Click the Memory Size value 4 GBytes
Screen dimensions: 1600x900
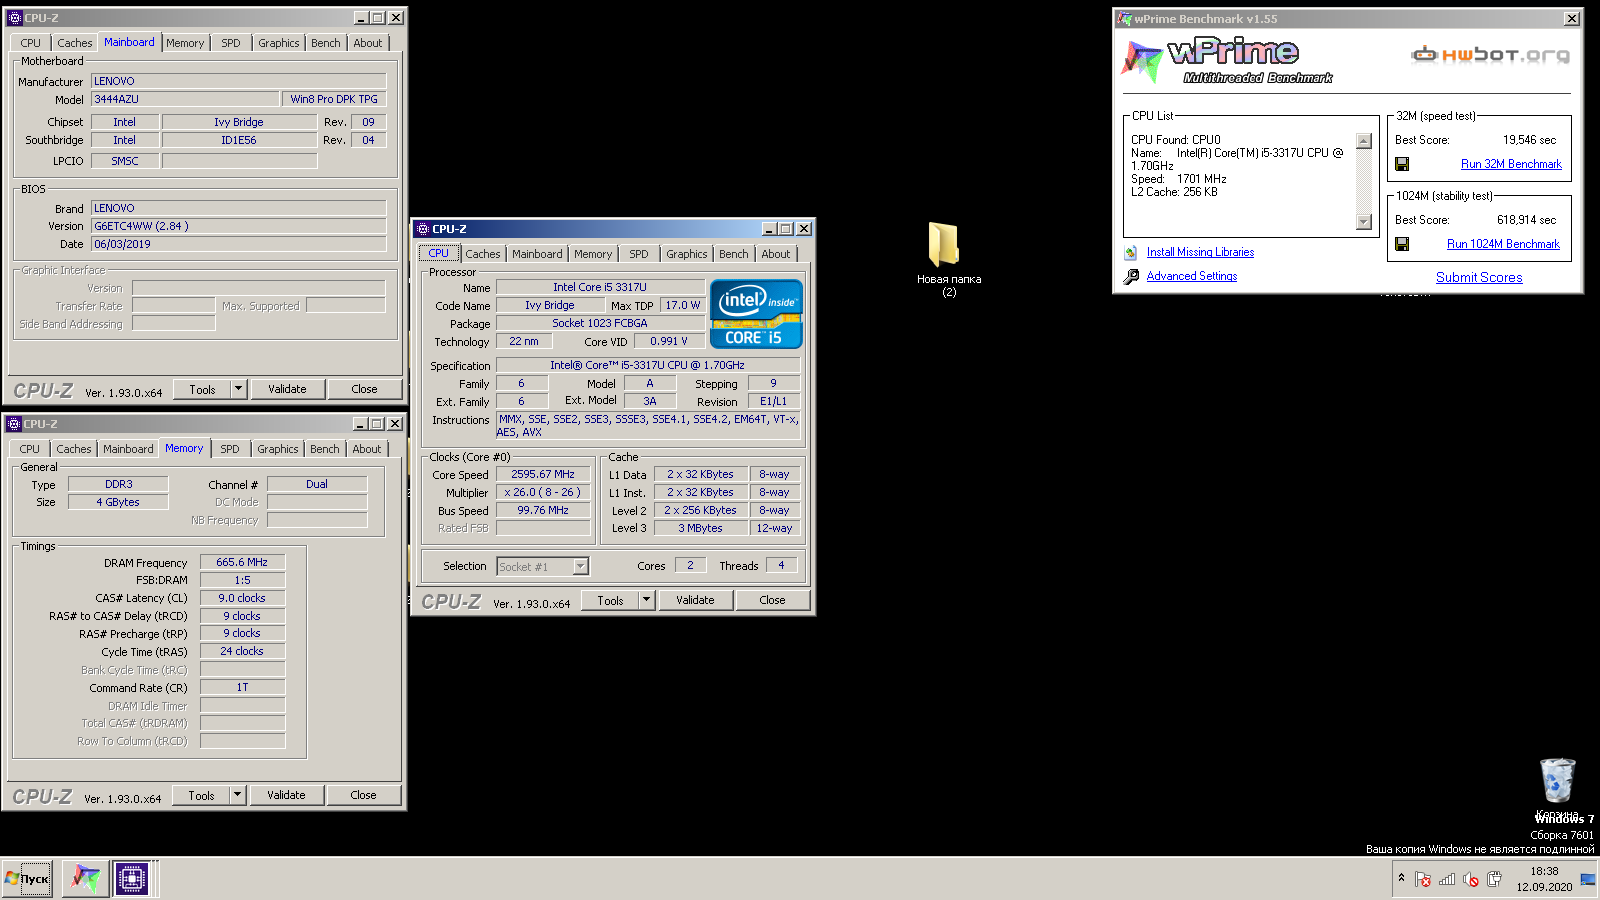click(118, 502)
